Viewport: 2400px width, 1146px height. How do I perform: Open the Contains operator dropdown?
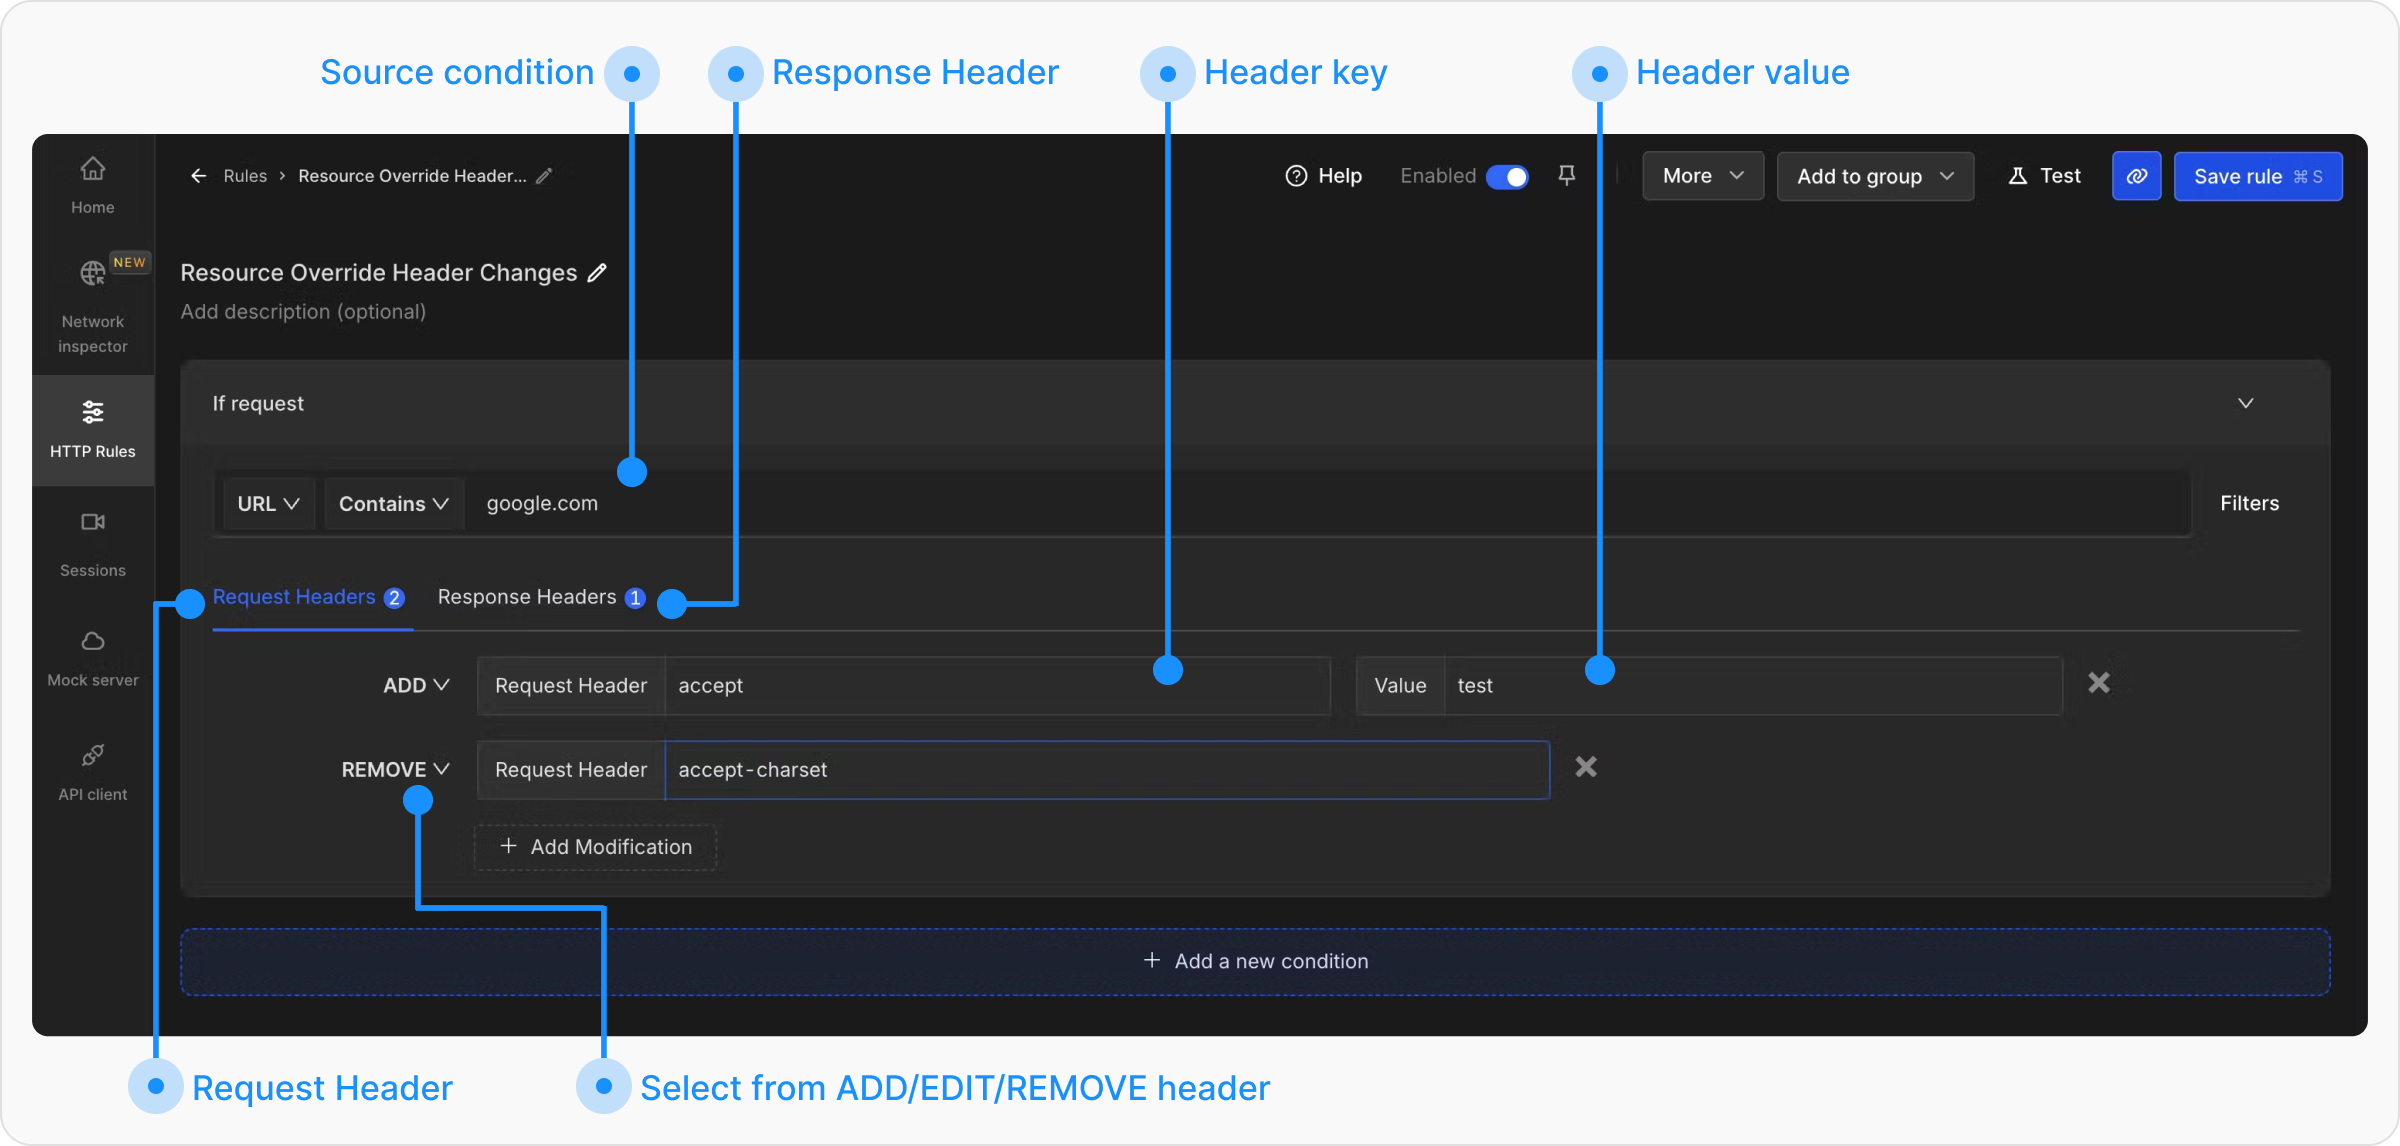point(393,504)
